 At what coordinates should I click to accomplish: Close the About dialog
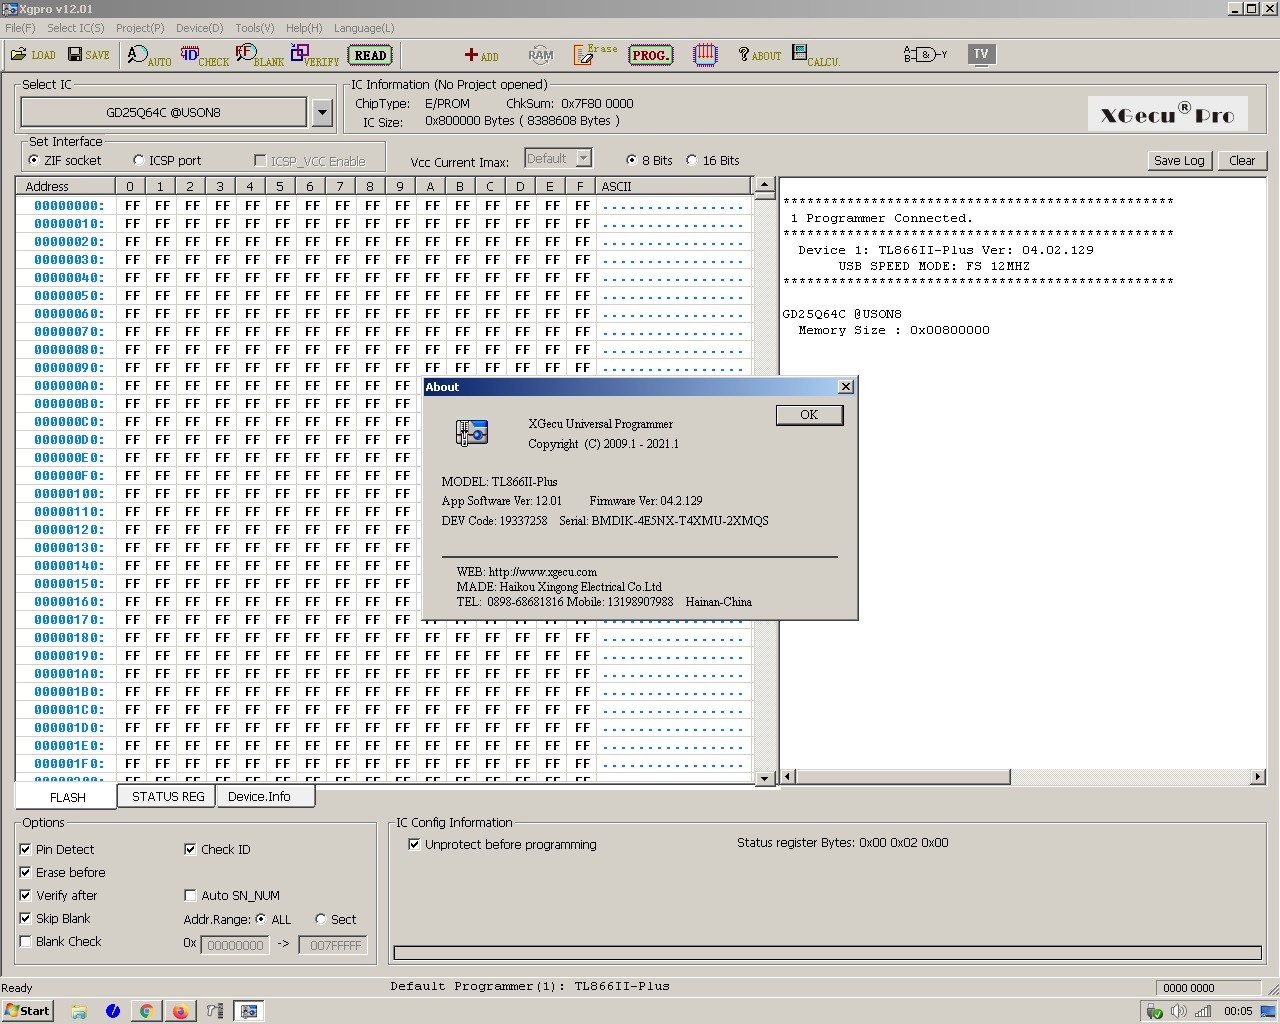845,387
